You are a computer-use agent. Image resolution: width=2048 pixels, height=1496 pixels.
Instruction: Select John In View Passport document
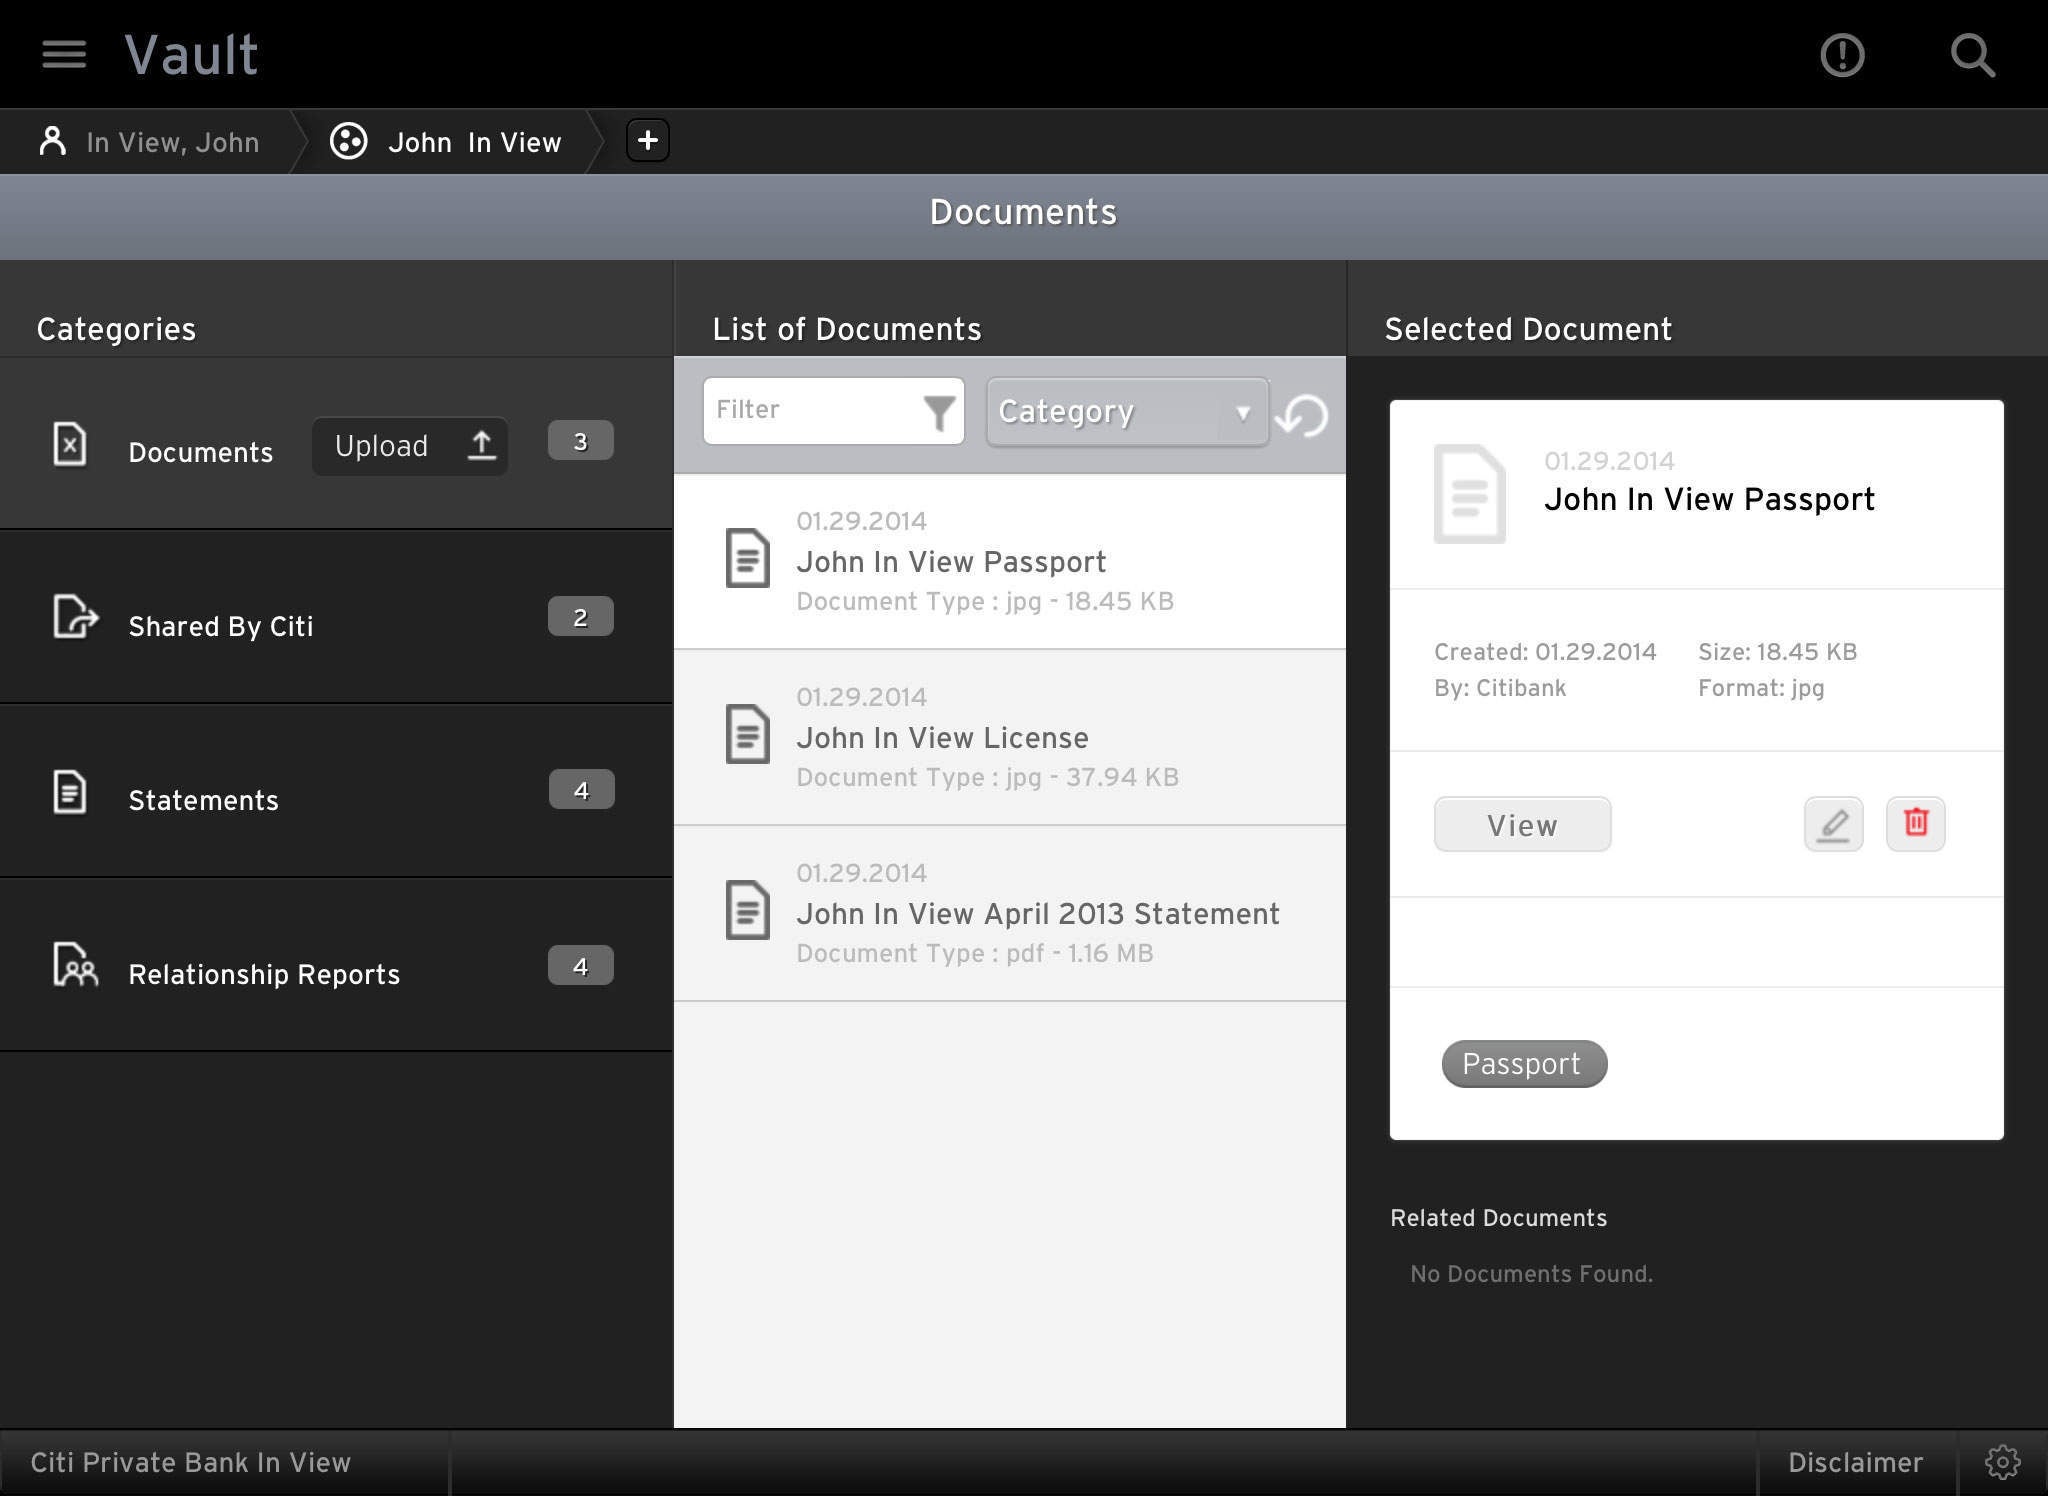click(x=1009, y=561)
